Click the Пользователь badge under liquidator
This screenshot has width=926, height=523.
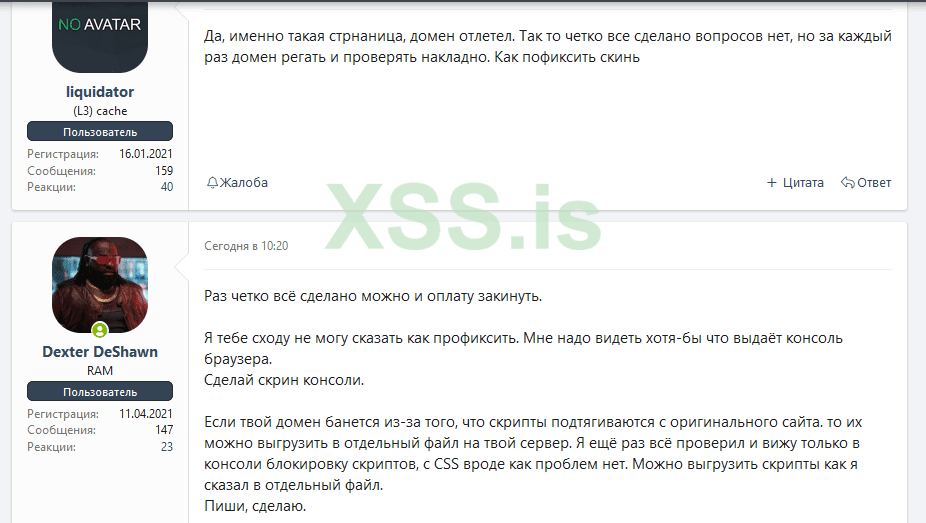pos(100,132)
